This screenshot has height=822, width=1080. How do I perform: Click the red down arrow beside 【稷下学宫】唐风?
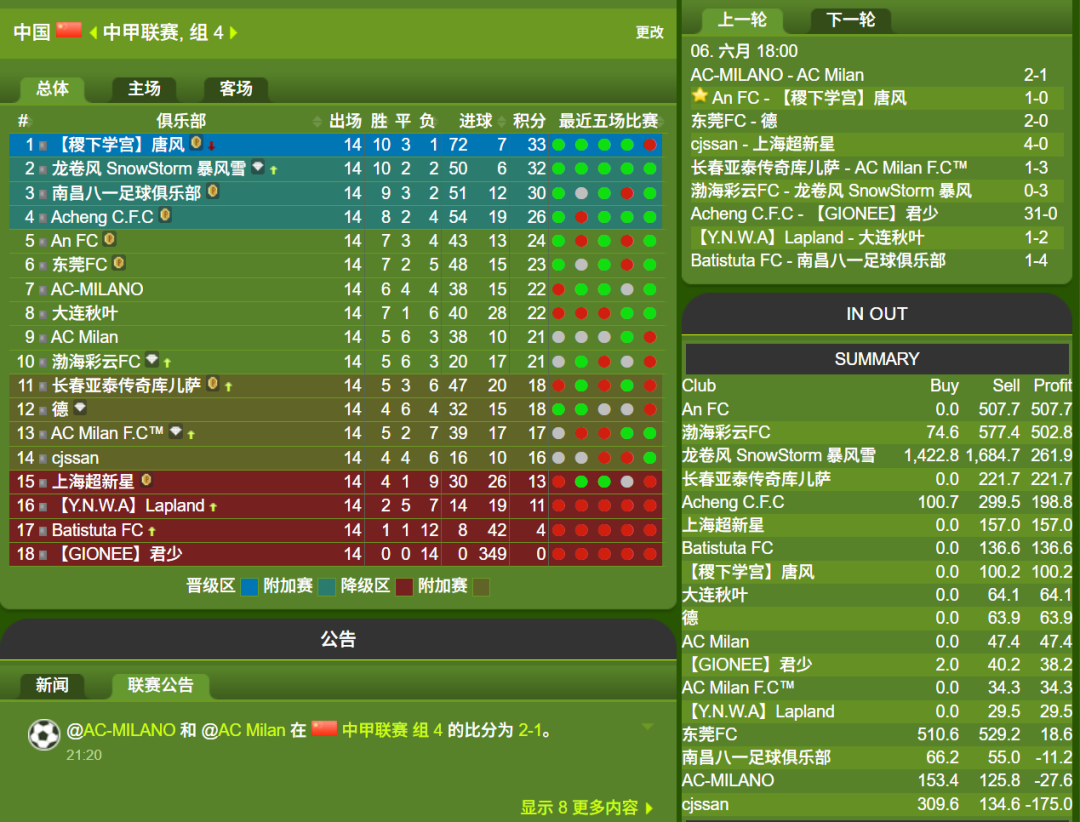(x=211, y=145)
